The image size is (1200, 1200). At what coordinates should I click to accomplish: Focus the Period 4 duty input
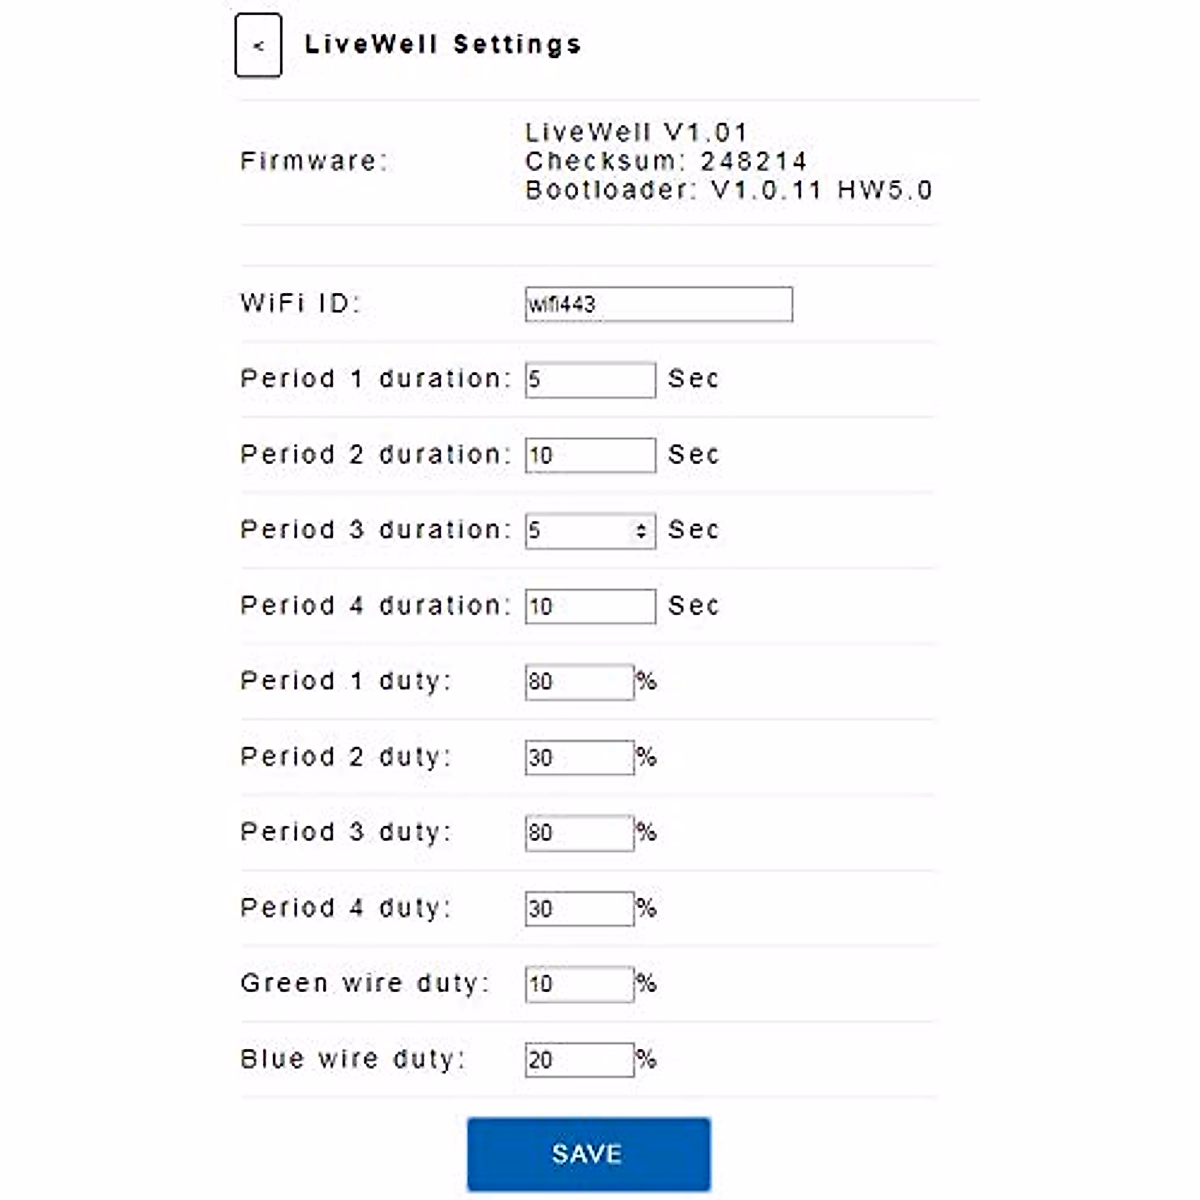coord(579,908)
